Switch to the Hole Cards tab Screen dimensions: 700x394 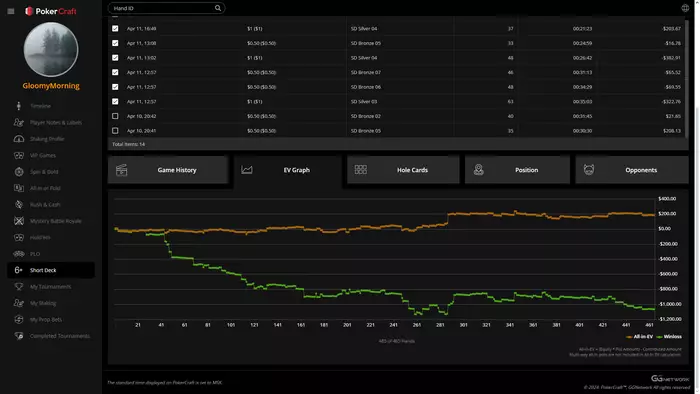click(403, 170)
